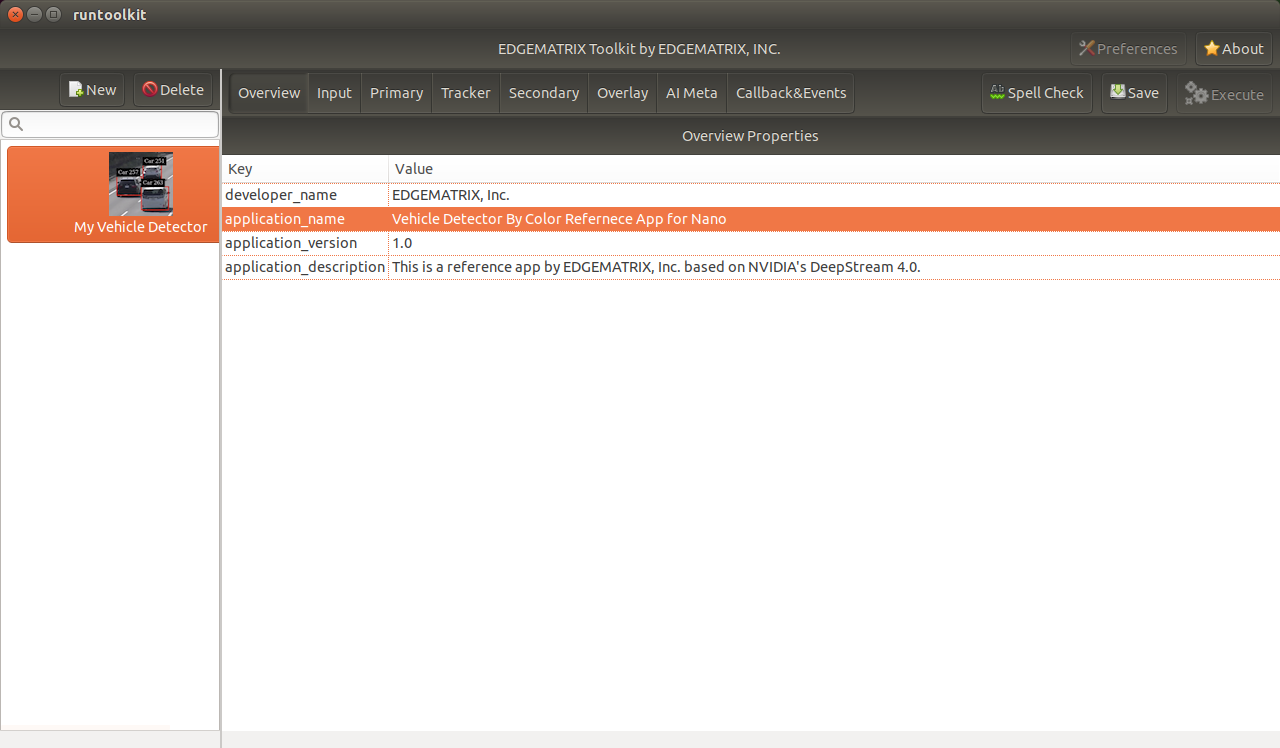Switch to the Input tab
Viewport: 1280px width, 748px height.
334,93
